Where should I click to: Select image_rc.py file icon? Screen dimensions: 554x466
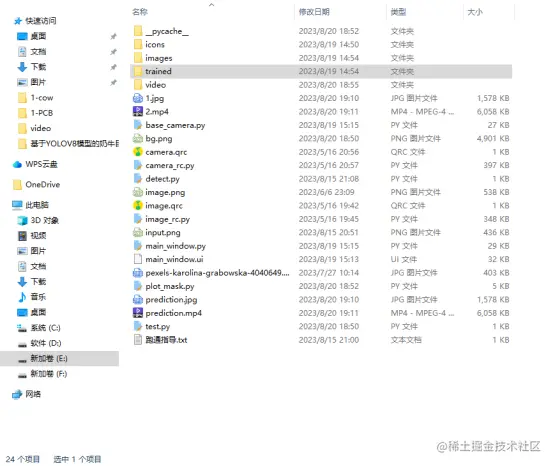pos(138,219)
